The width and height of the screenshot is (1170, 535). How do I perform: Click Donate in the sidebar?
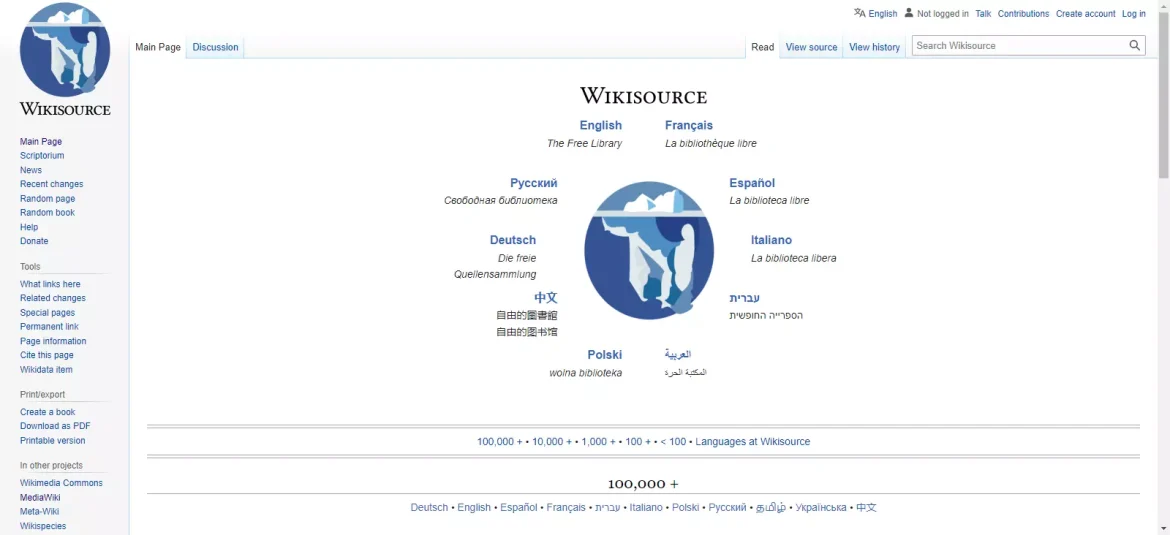coord(34,241)
